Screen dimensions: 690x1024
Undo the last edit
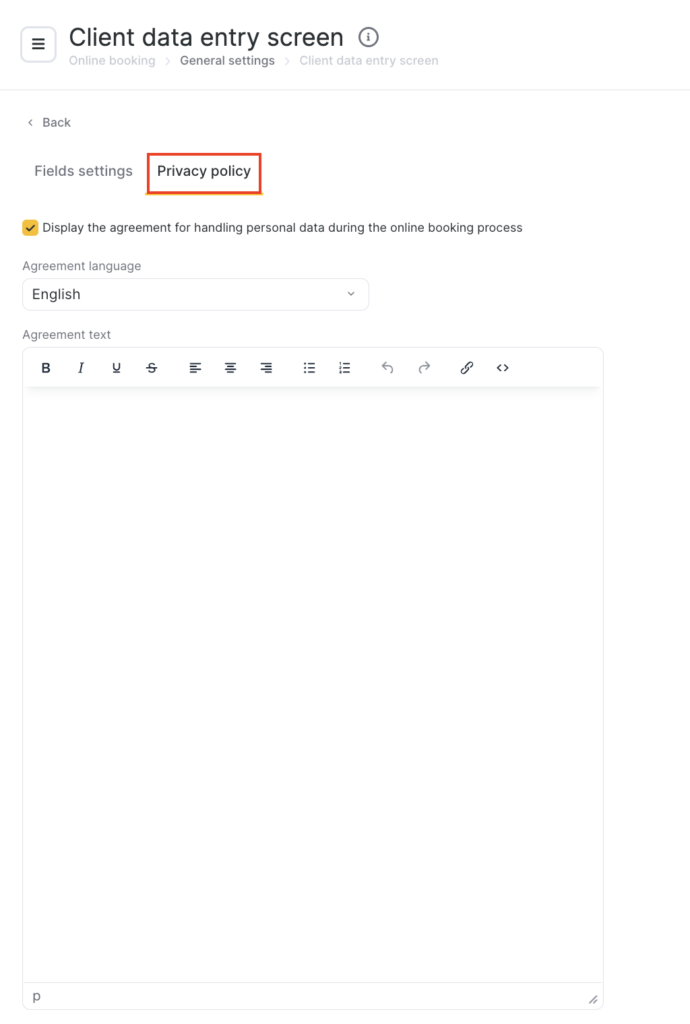click(388, 368)
